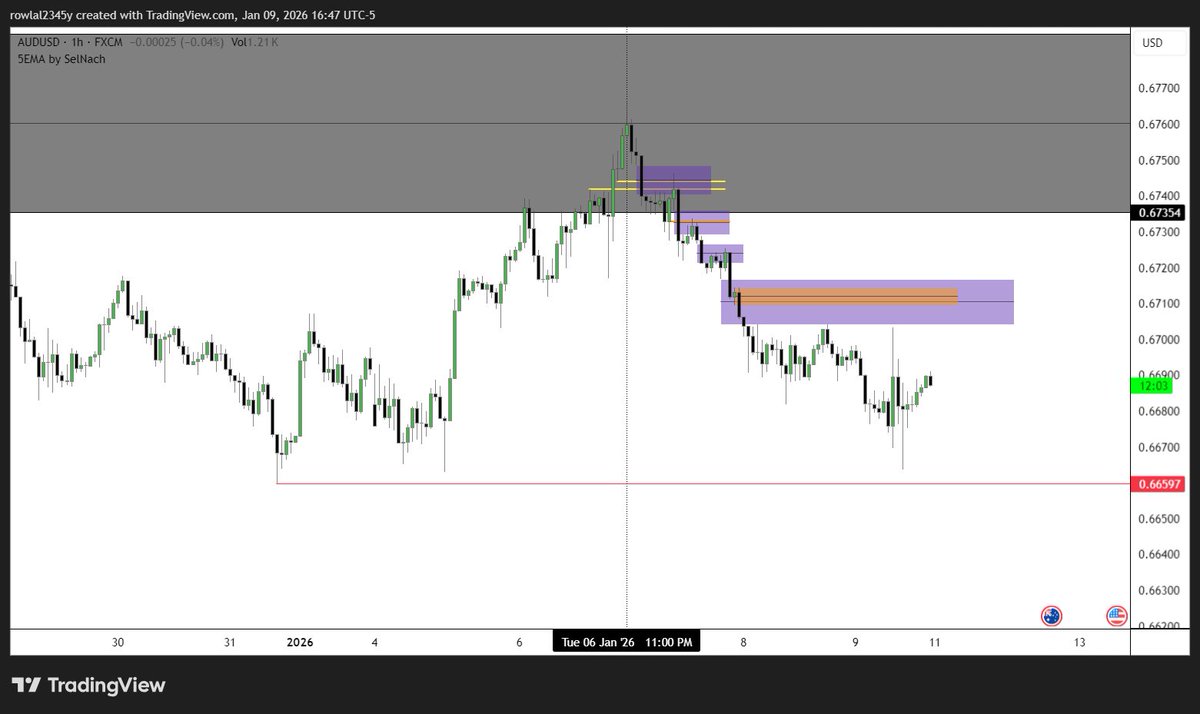Click the 0.66500 price axis value
This screenshot has height=714, width=1200.
(1157, 519)
